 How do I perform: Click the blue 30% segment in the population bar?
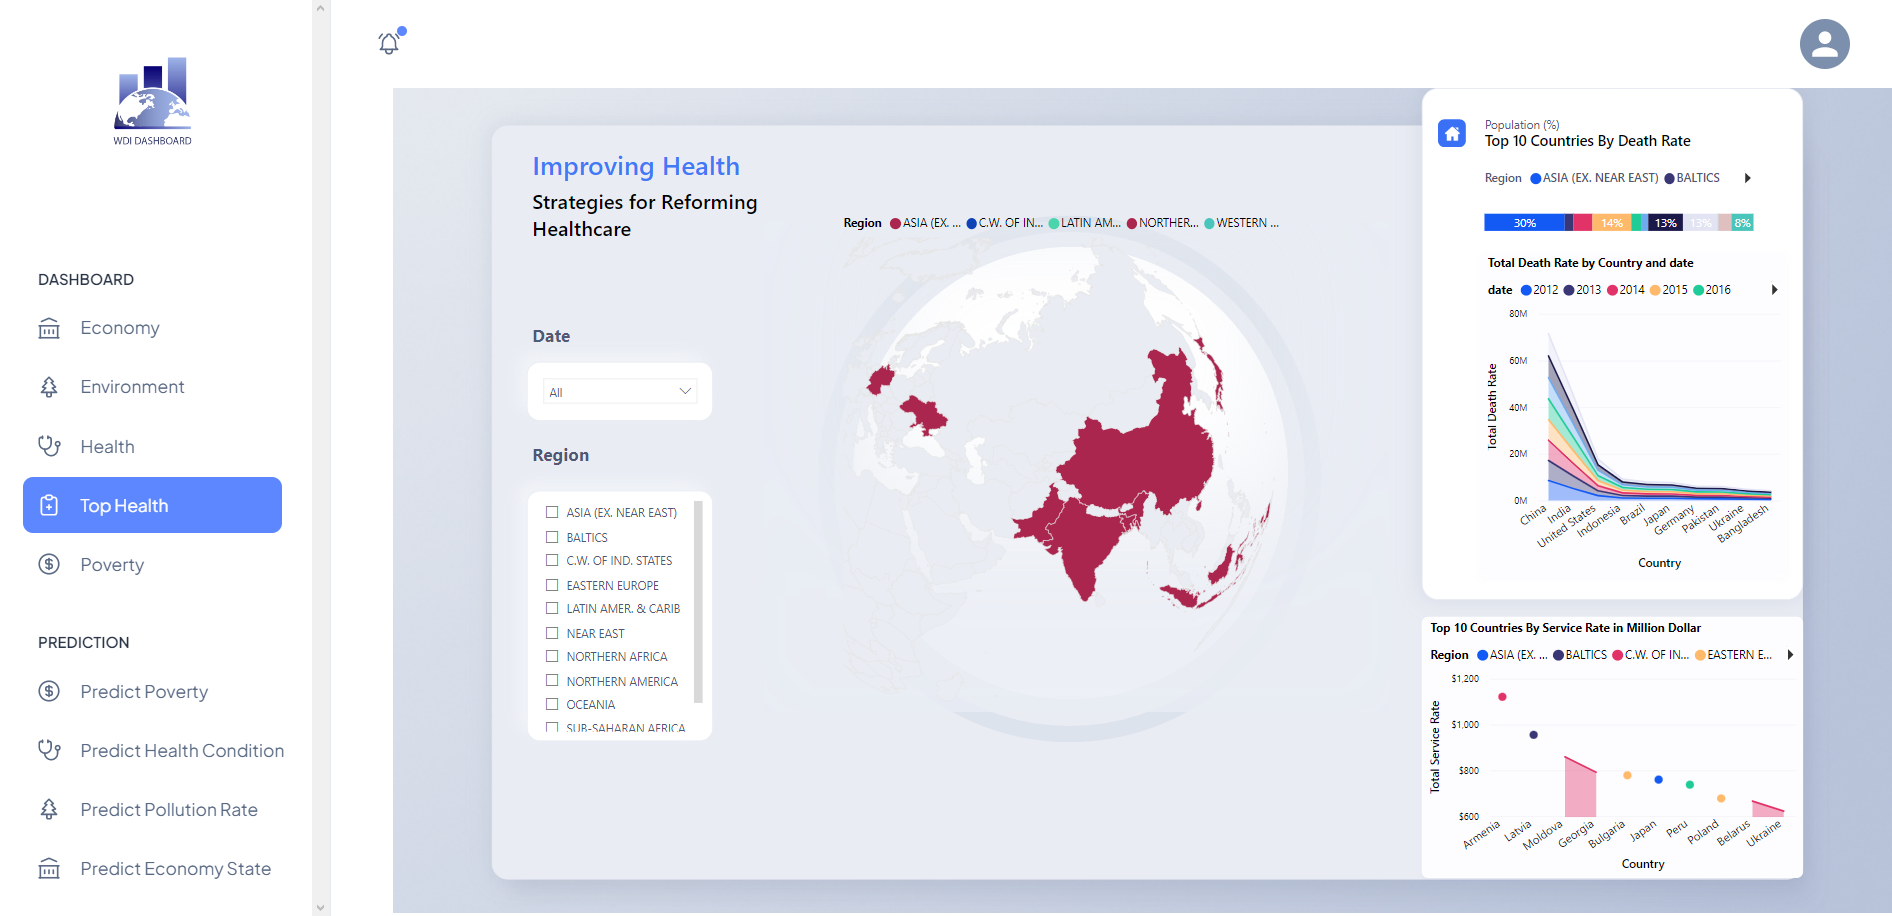(x=1525, y=222)
